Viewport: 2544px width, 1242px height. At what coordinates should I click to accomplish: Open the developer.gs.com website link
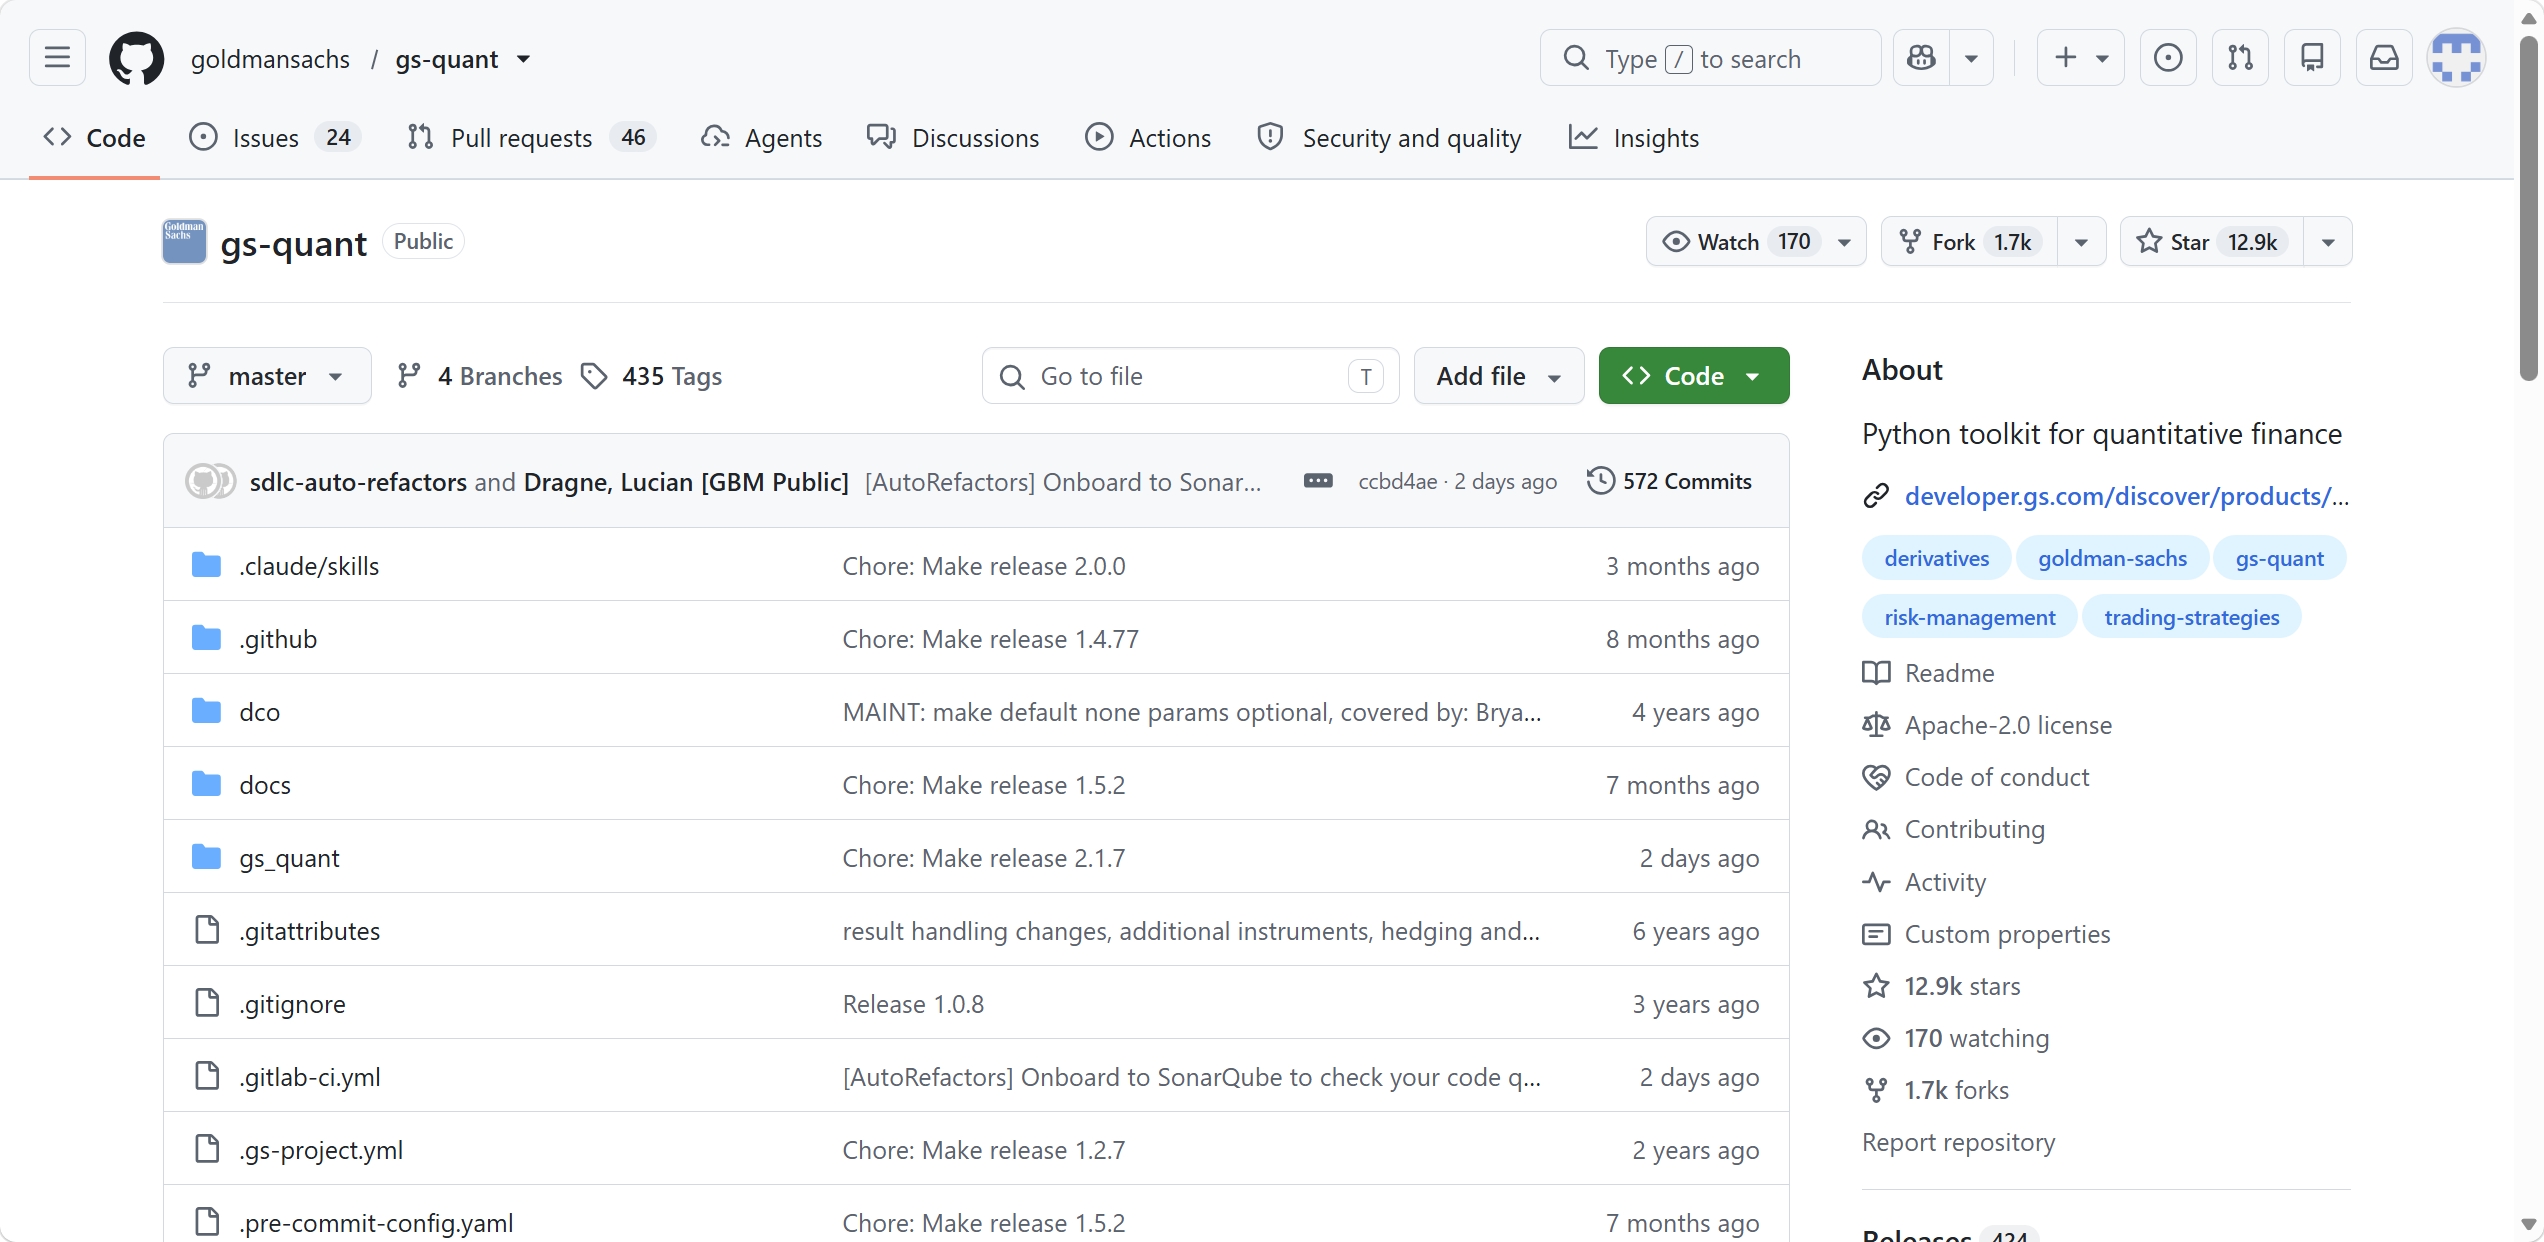click(x=2126, y=496)
